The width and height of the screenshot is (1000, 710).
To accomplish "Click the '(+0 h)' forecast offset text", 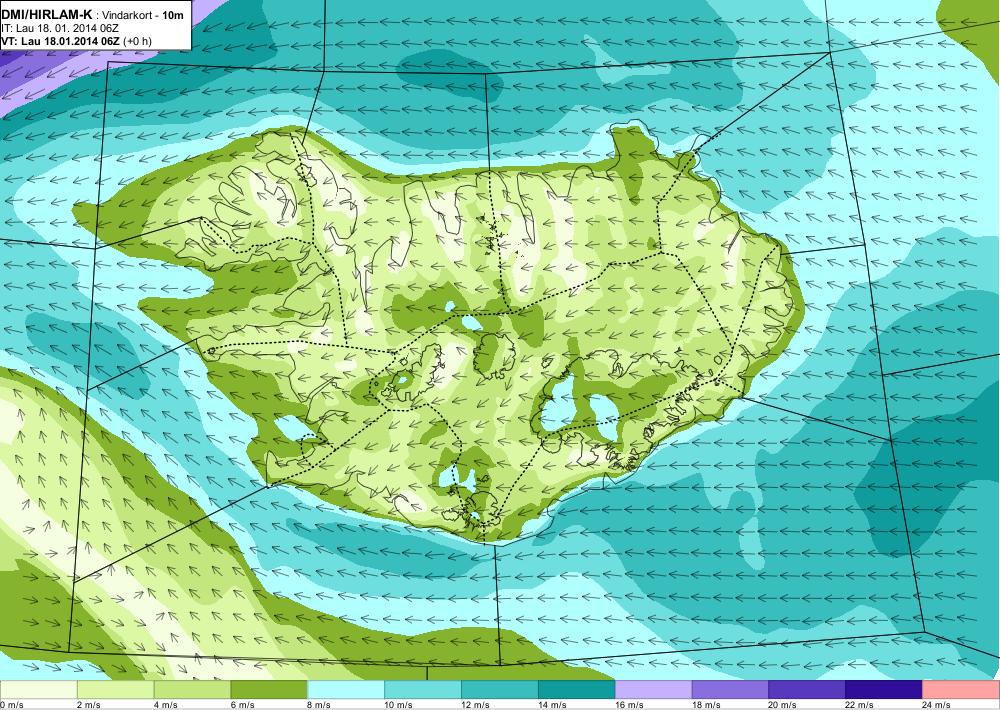I will (x=137, y=41).
